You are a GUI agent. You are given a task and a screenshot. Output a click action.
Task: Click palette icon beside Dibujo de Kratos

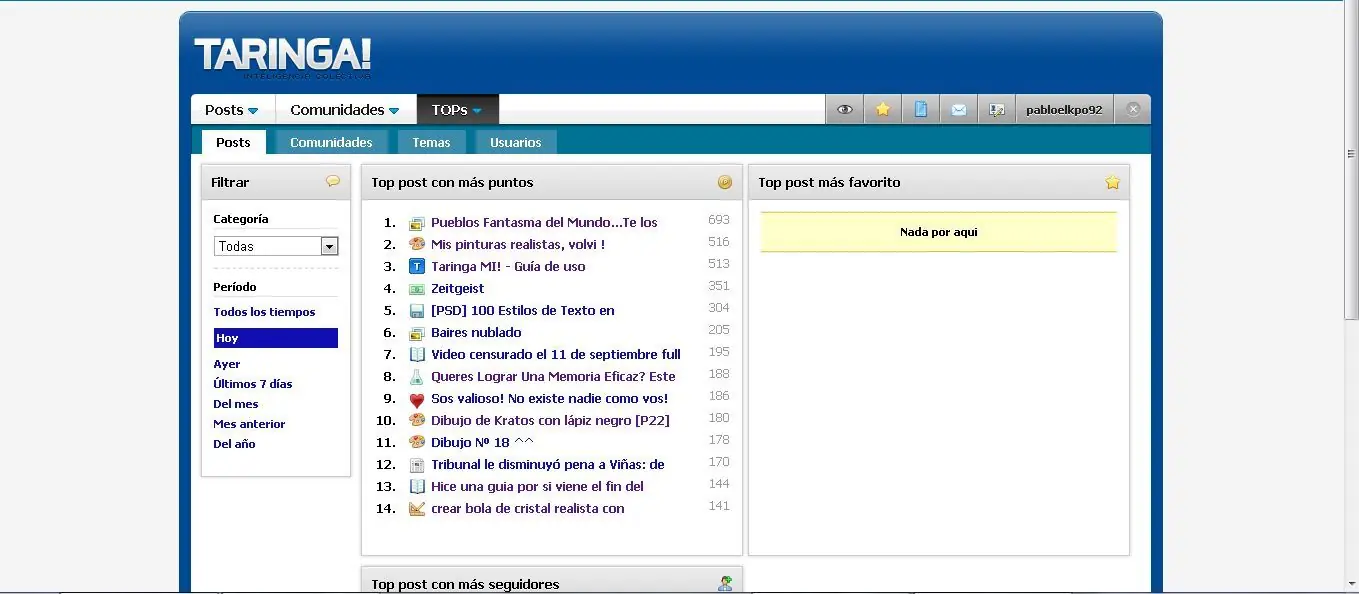click(x=417, y=420)
